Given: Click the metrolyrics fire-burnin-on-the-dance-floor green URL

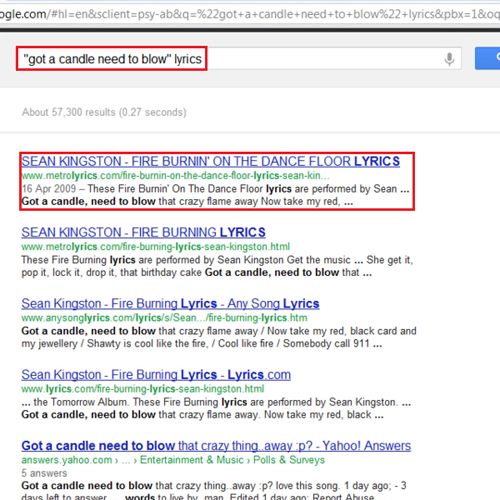Looking at the screenshot, I should 175,175.
